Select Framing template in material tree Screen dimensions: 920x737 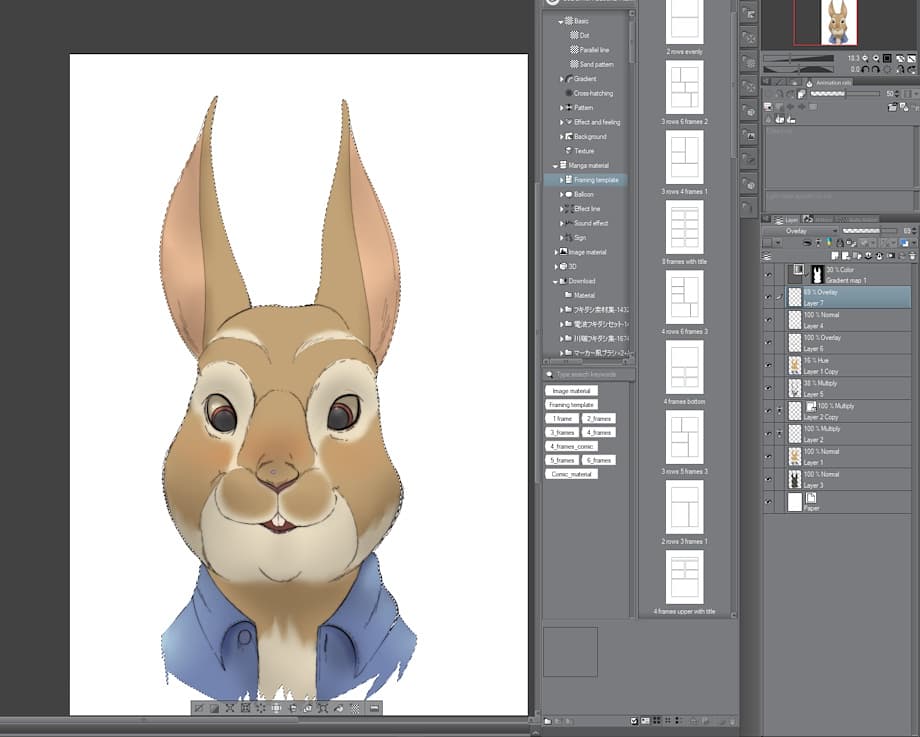pos(595,180)
